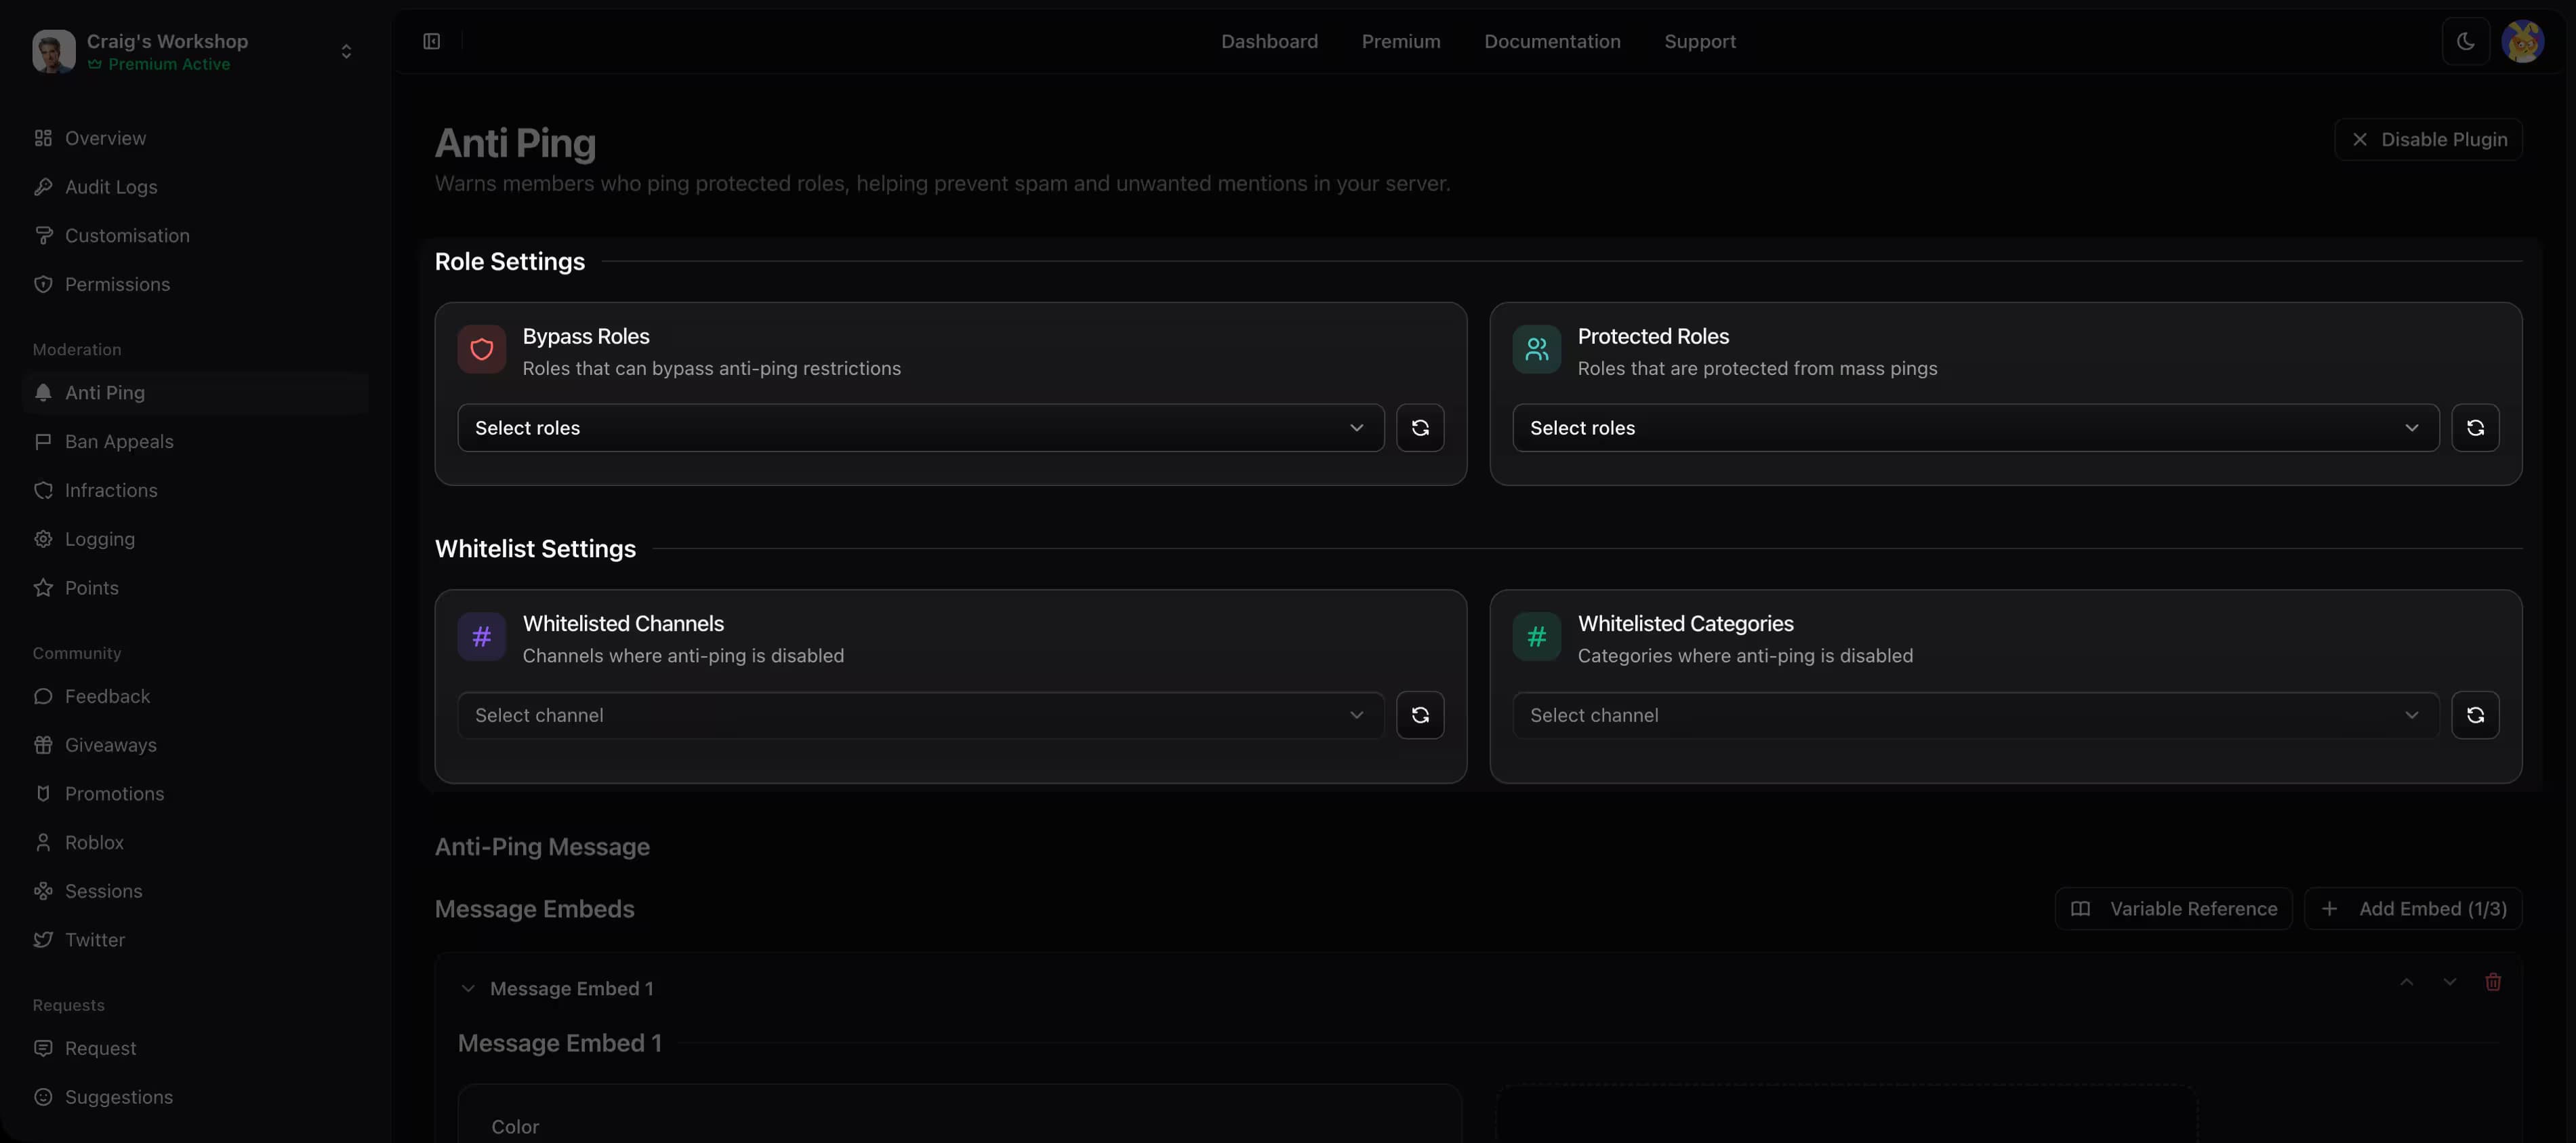
Task: Collapse Message Embed 1 section
Action: click(468, 989)
